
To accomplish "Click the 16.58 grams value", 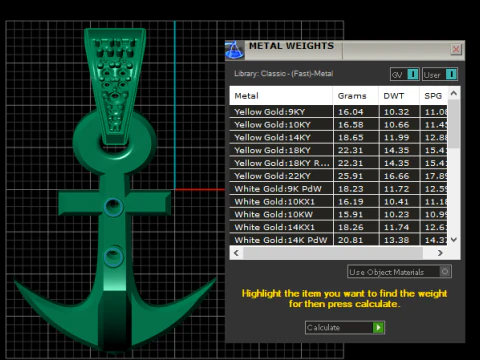I will (x=351, y=125).
